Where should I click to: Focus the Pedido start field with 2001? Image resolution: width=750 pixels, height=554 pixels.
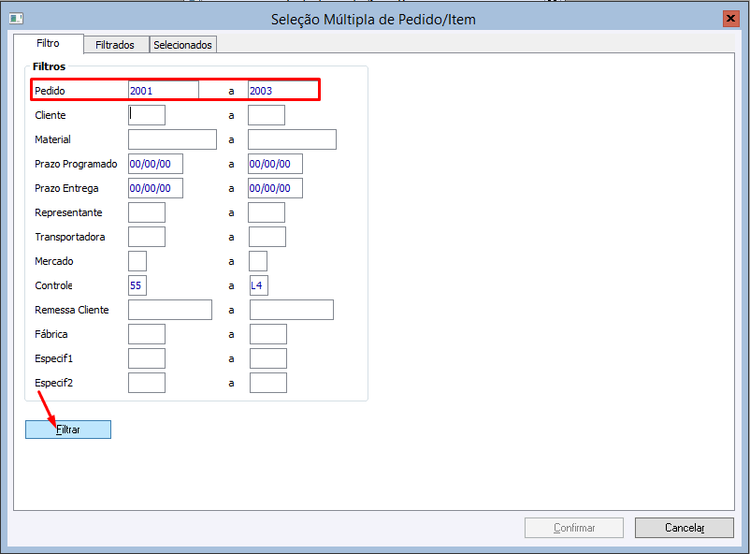[x=163, y=90]
